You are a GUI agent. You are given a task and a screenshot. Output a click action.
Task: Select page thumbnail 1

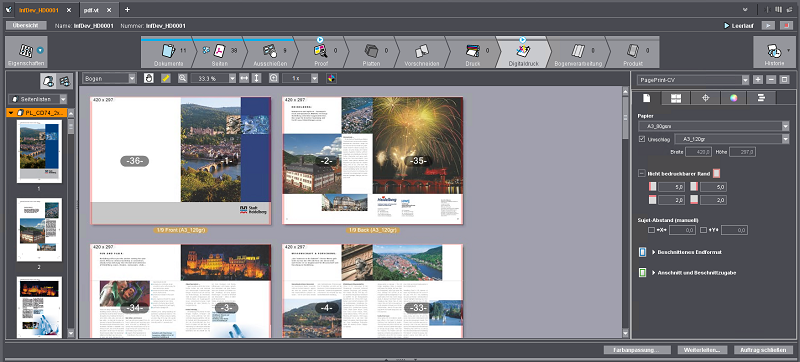tap(39, 151)
